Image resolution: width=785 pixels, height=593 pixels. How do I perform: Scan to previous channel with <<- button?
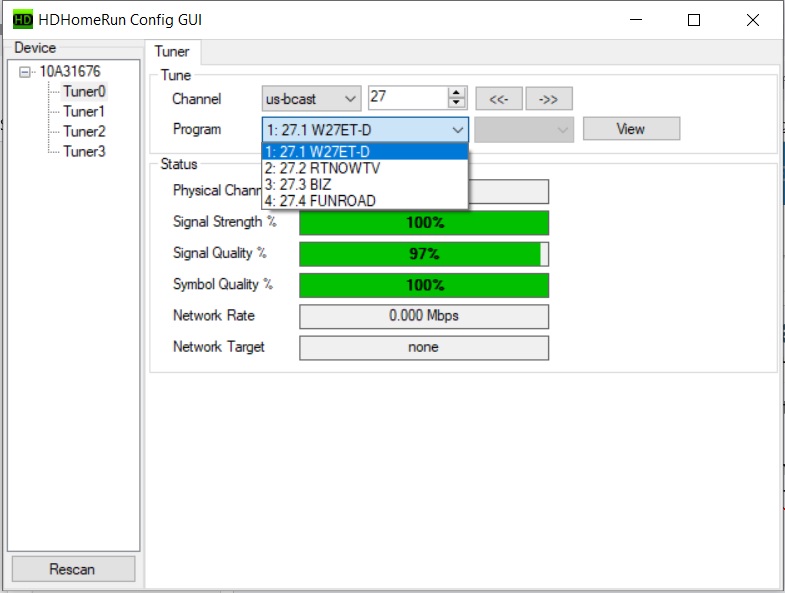point(499,99)
